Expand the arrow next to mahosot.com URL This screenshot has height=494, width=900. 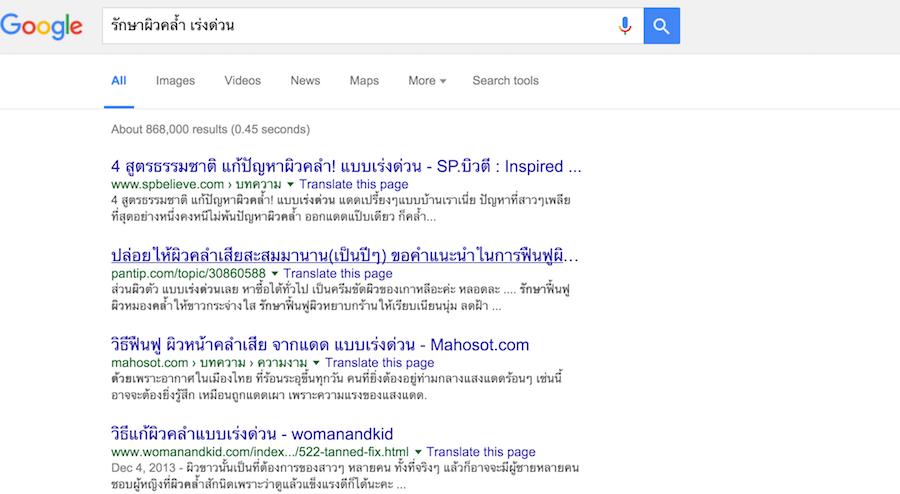click(x=316, y=363)
